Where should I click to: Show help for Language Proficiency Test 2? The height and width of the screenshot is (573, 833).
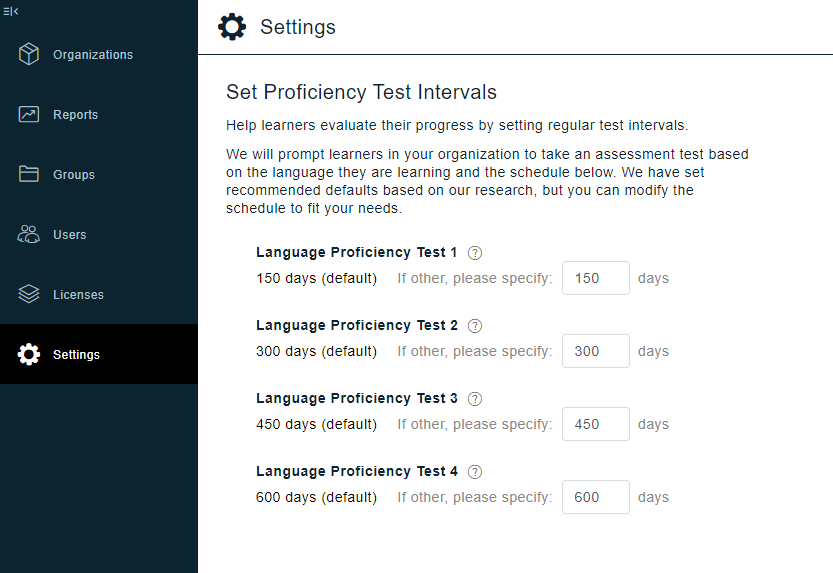coord(475,326)
